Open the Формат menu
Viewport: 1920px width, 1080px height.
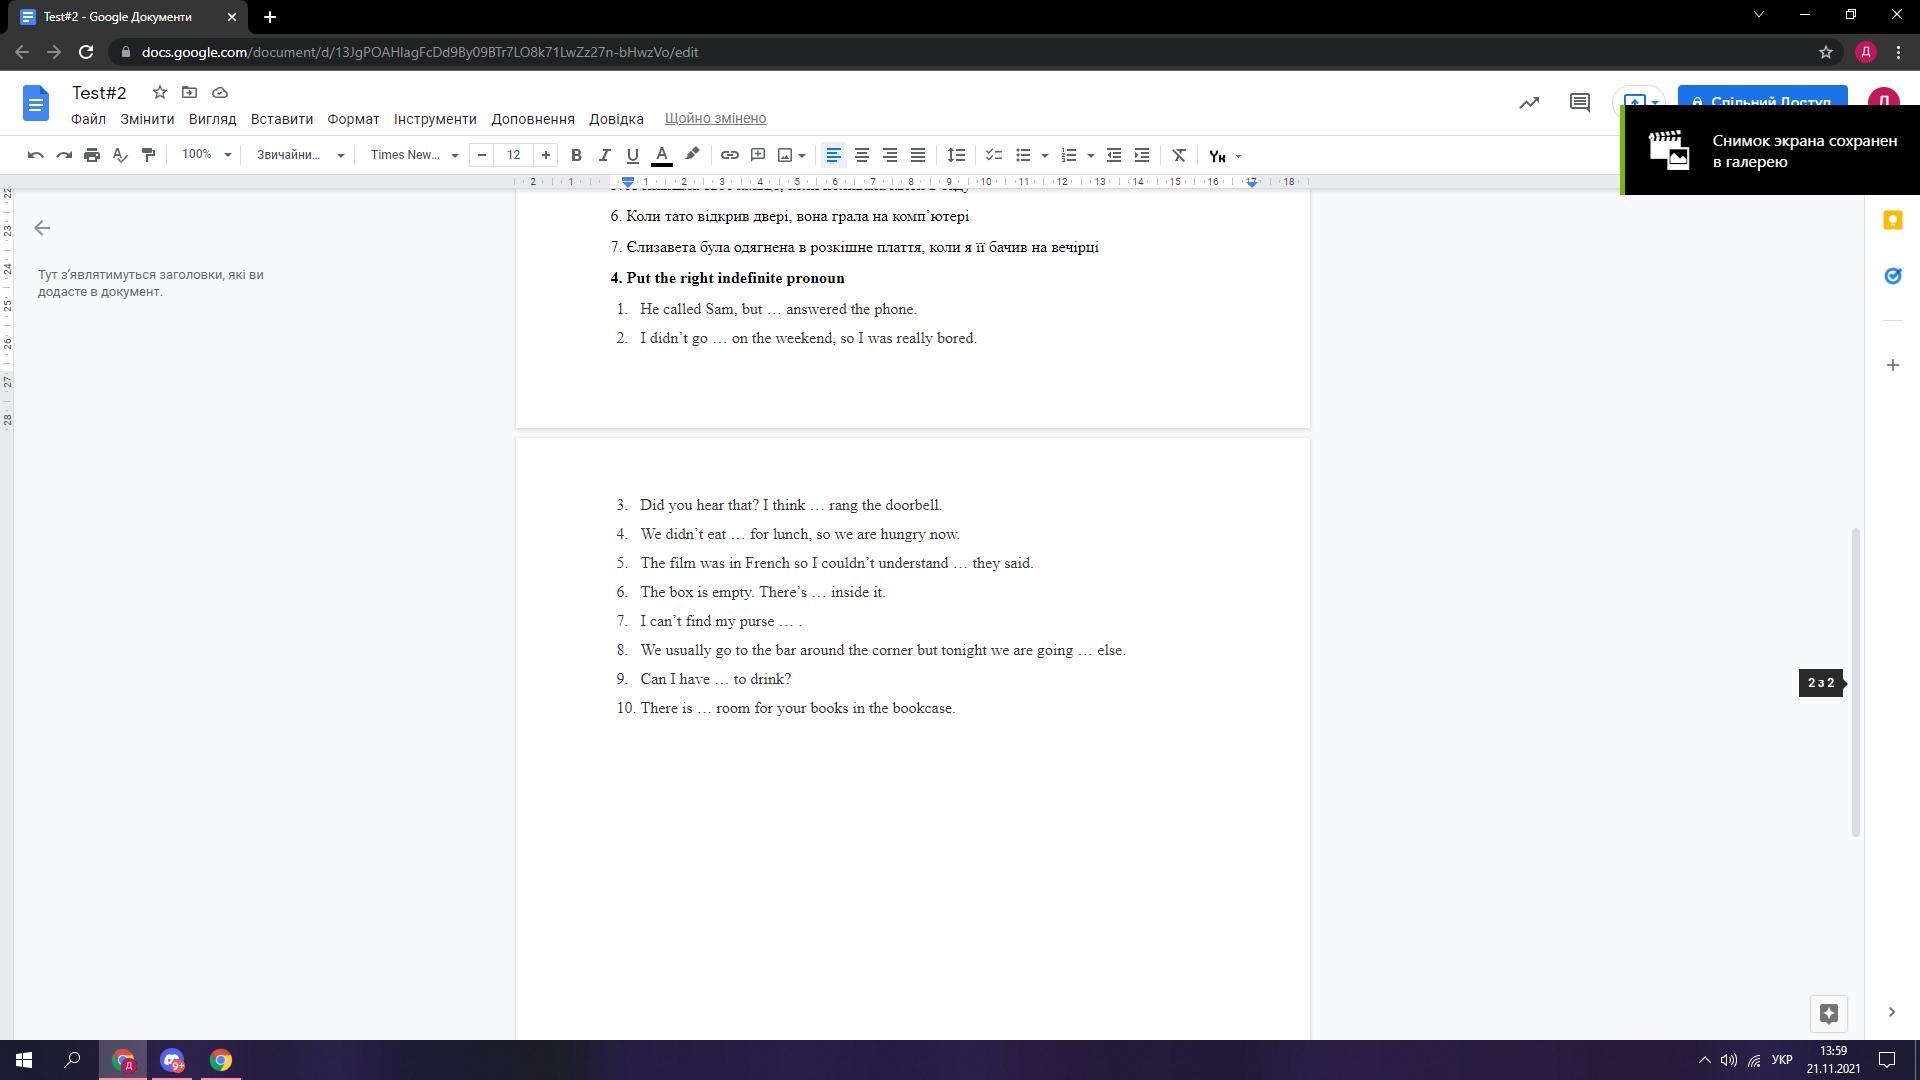coord(353,119)
